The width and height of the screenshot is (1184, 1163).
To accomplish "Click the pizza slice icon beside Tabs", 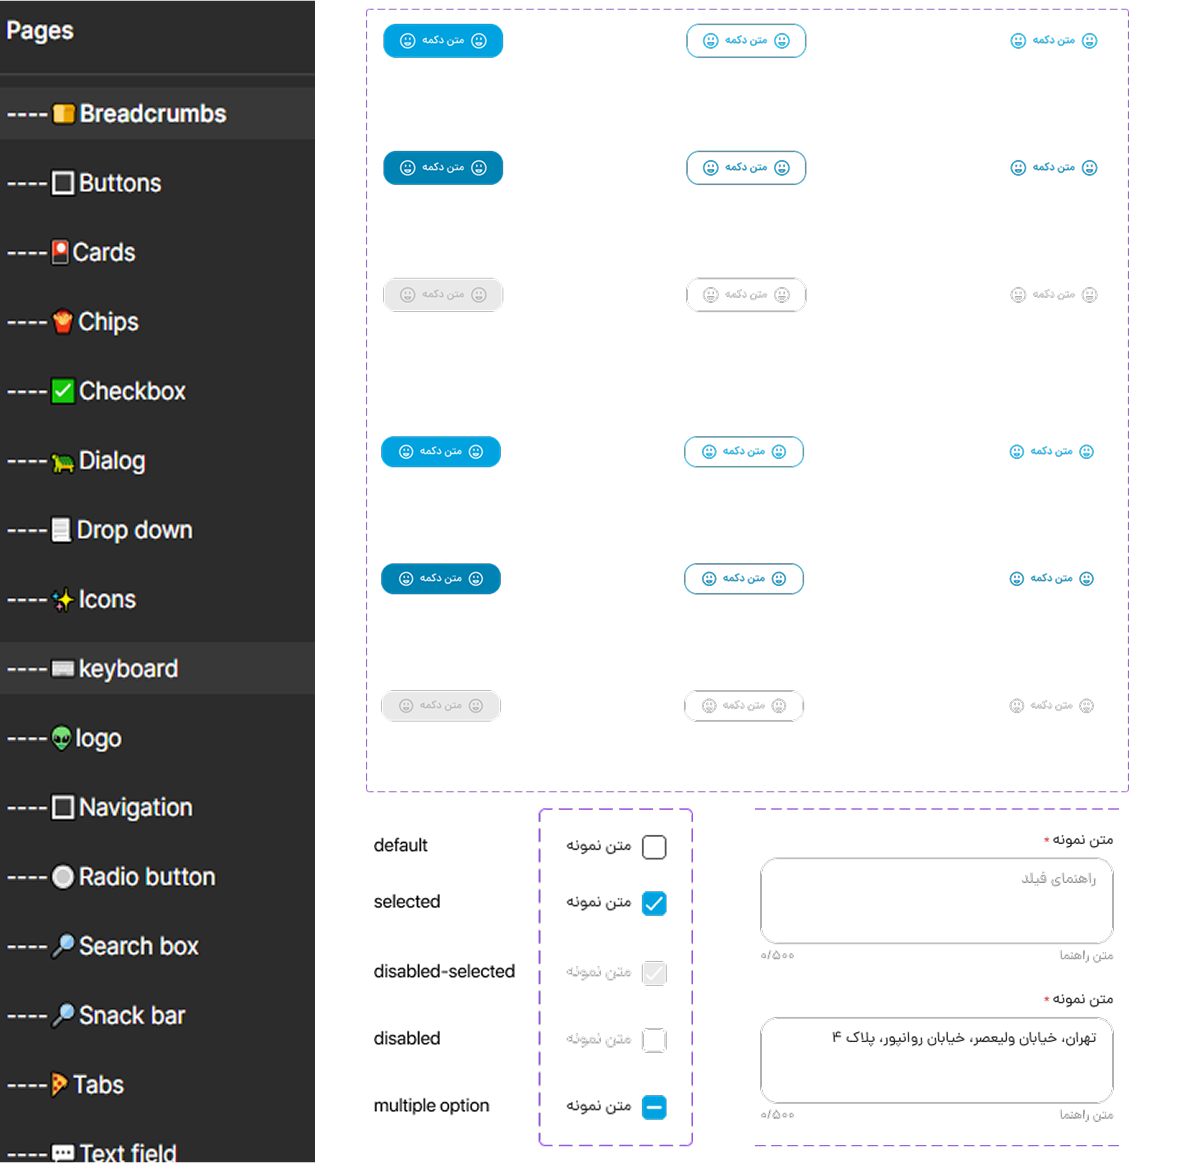I will (x=60, y=1085).
